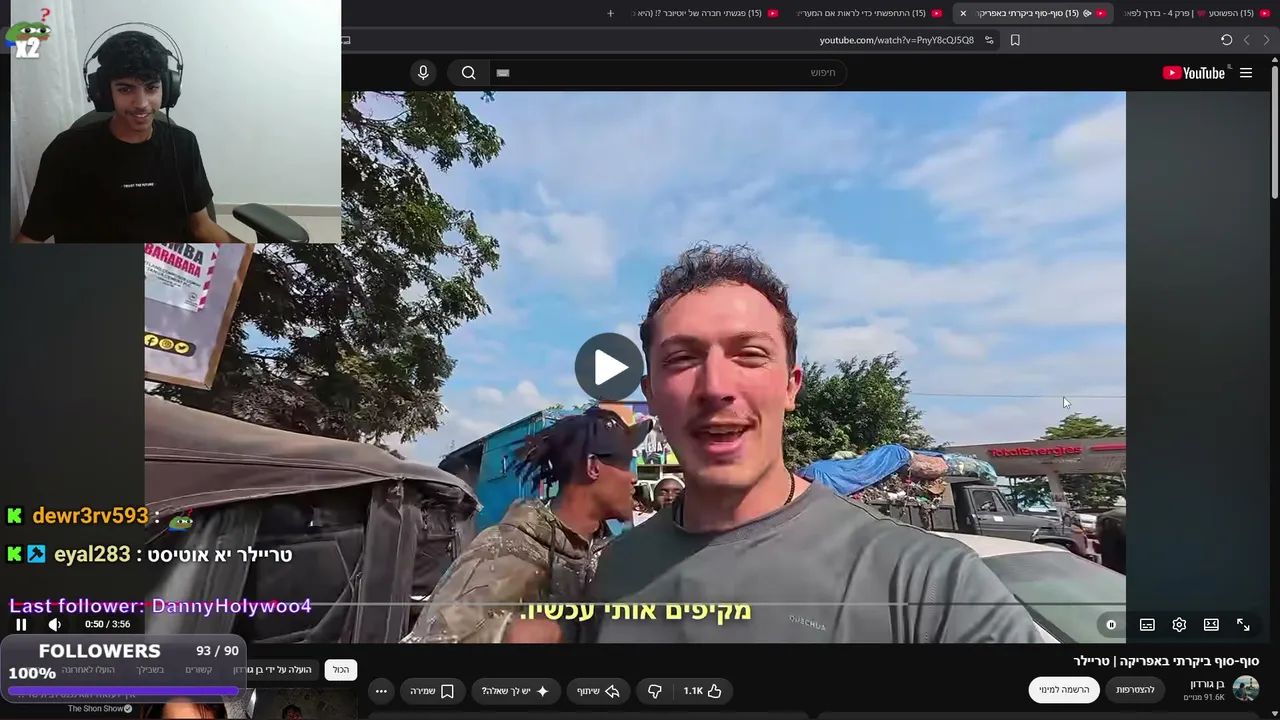This screenshot has height=720, width=1280.
Task: Switch to the פרק 4 - בדרך browser tab
Action: pos(1195,13)
